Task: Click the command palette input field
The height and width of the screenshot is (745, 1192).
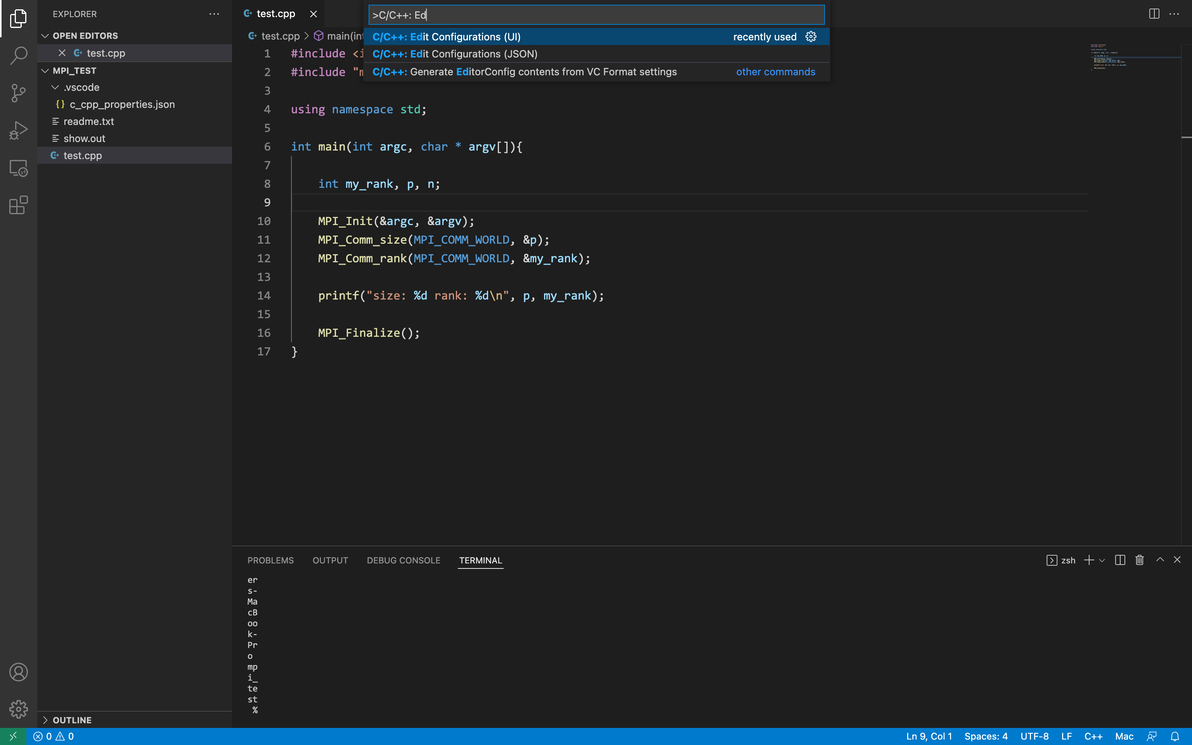Action: (597, 14)
